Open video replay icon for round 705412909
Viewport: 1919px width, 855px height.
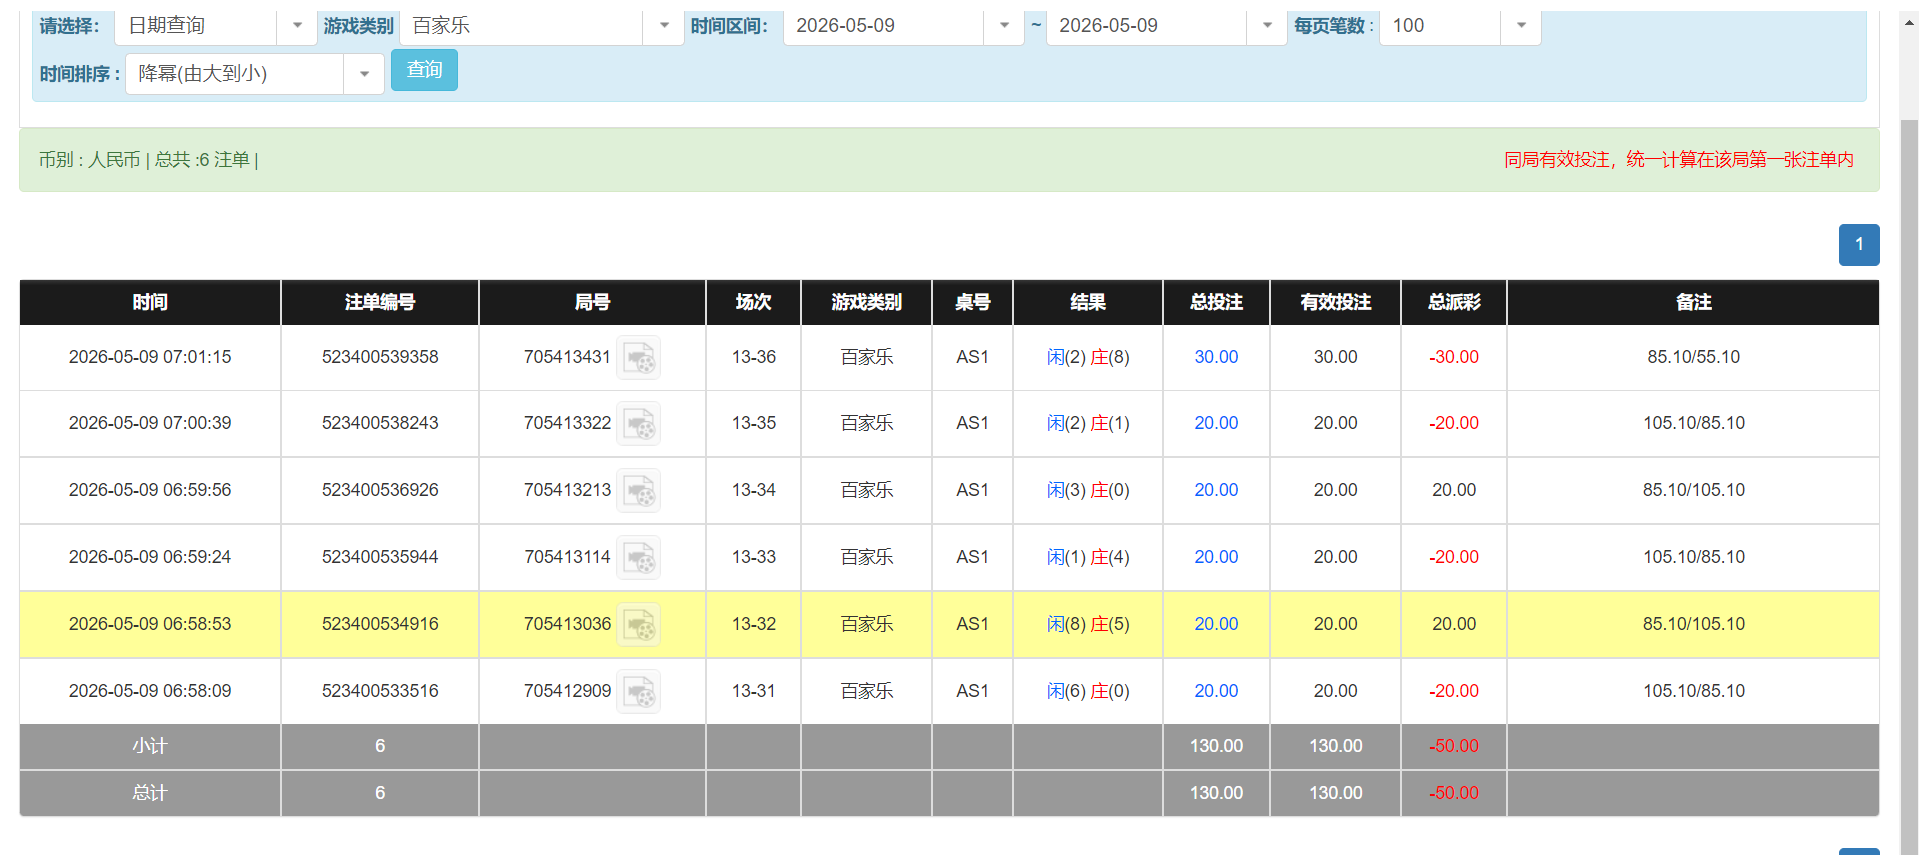(638, 692)
